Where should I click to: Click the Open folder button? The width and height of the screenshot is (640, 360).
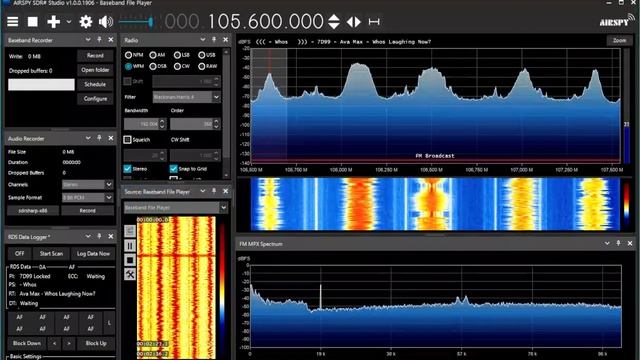[95, 70]
